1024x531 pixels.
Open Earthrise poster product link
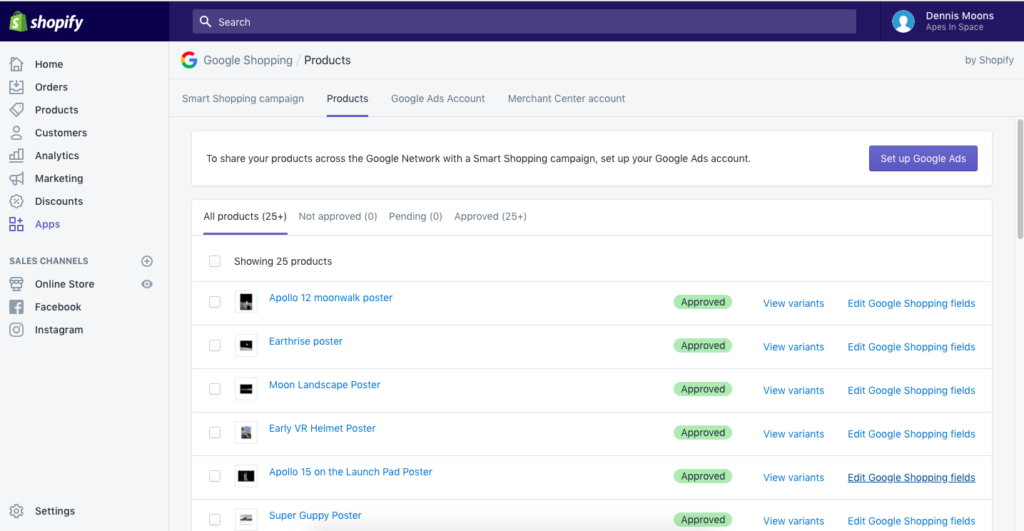coord(306,342)
